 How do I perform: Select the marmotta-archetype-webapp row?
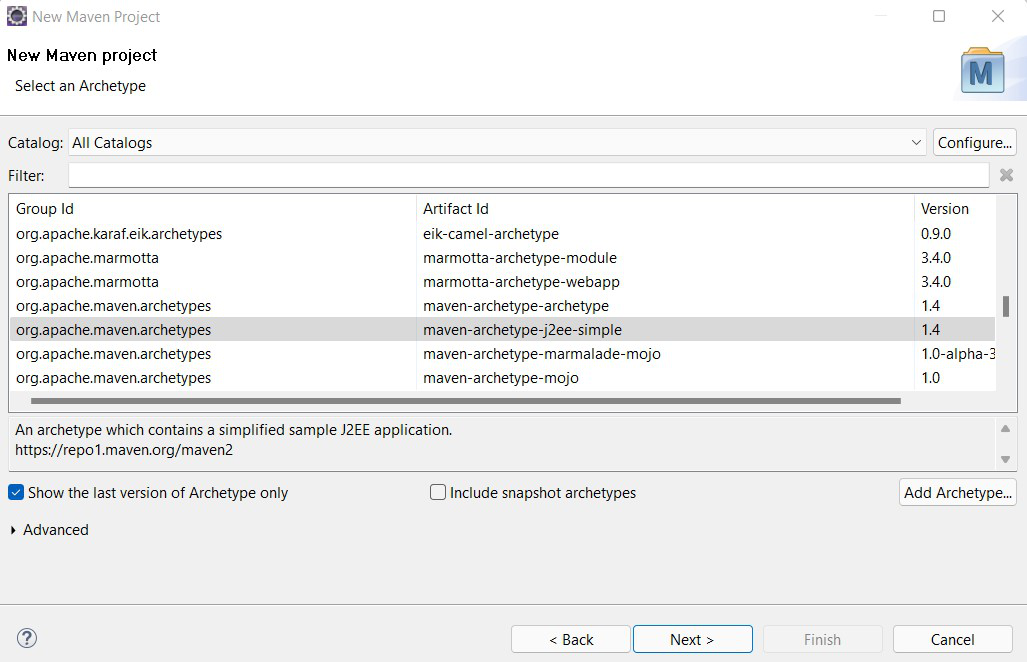click(x=502, y=282)
